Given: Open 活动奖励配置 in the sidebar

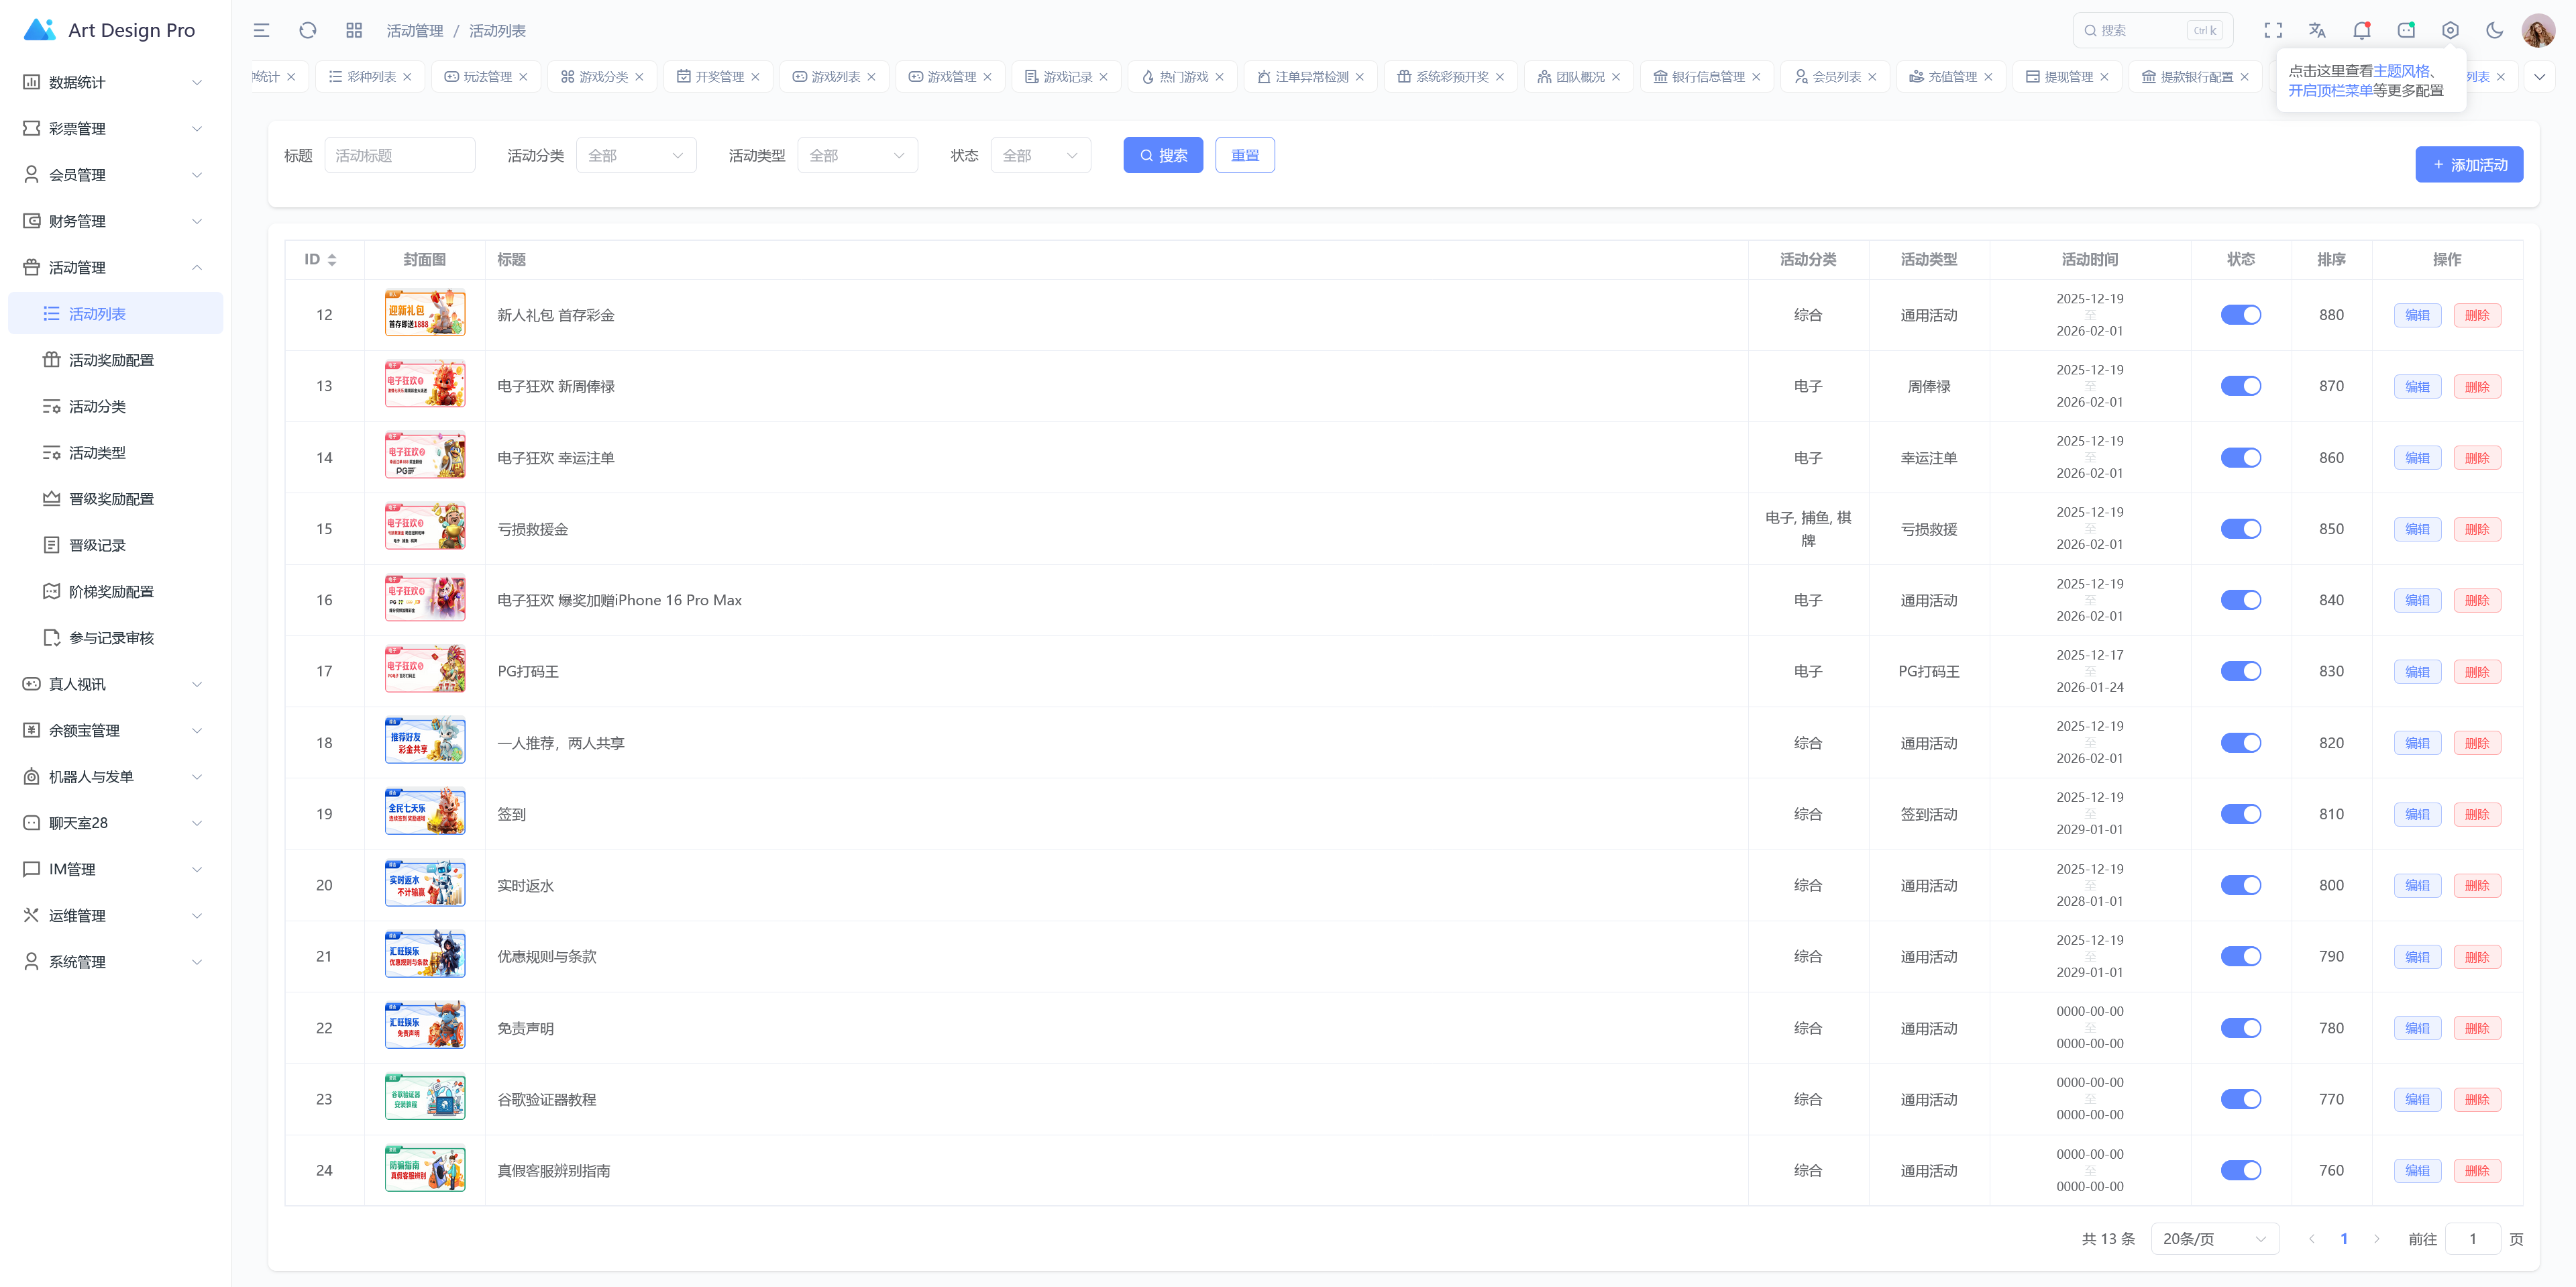Looking at the screenshot, I should [111, 360].
